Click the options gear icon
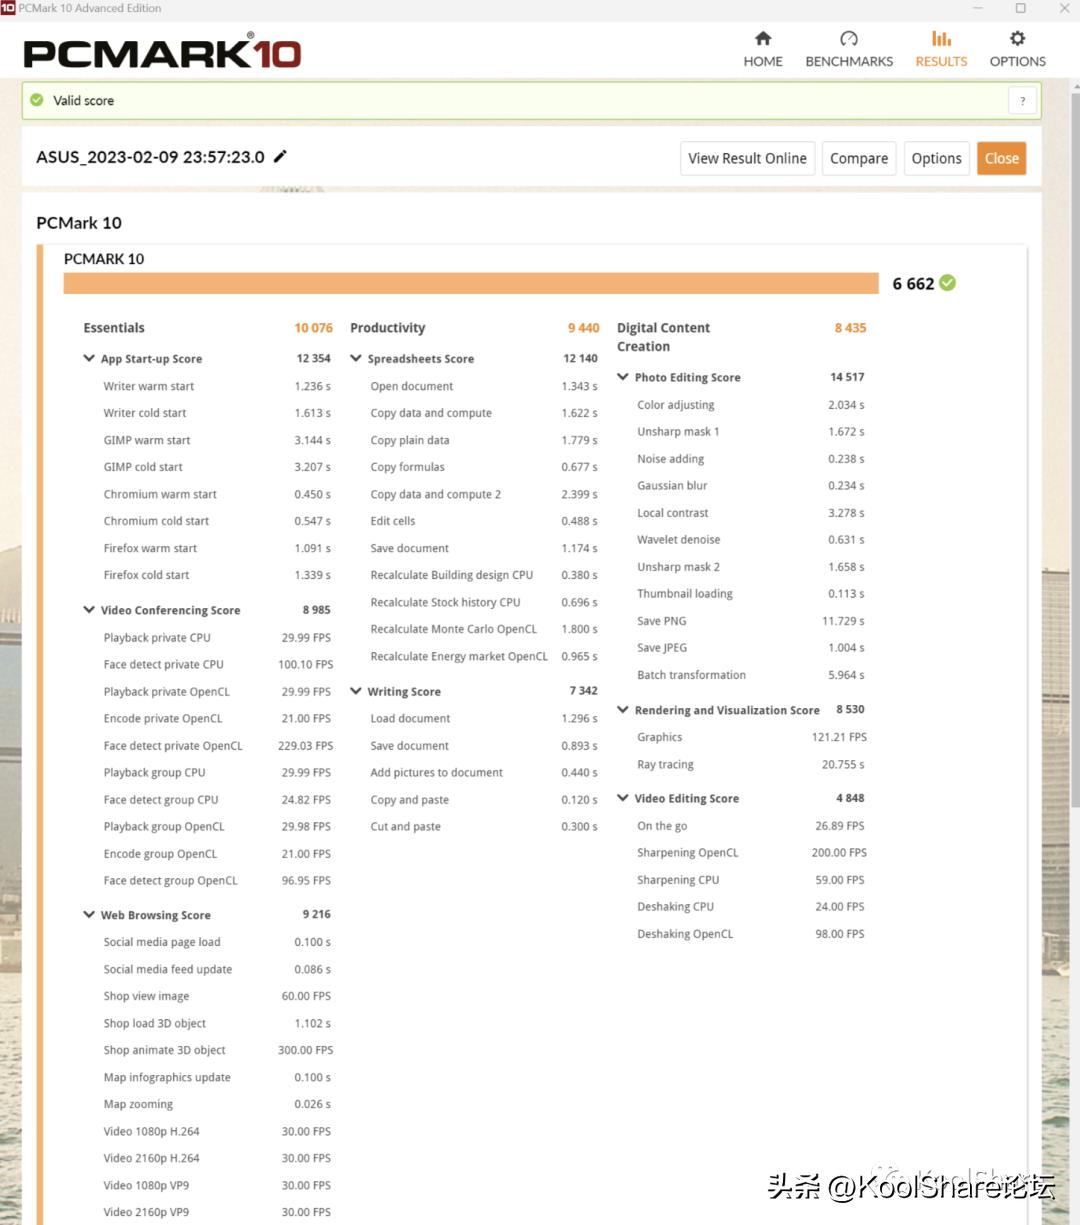1080x1225 pixels. tap(1017, 38)
